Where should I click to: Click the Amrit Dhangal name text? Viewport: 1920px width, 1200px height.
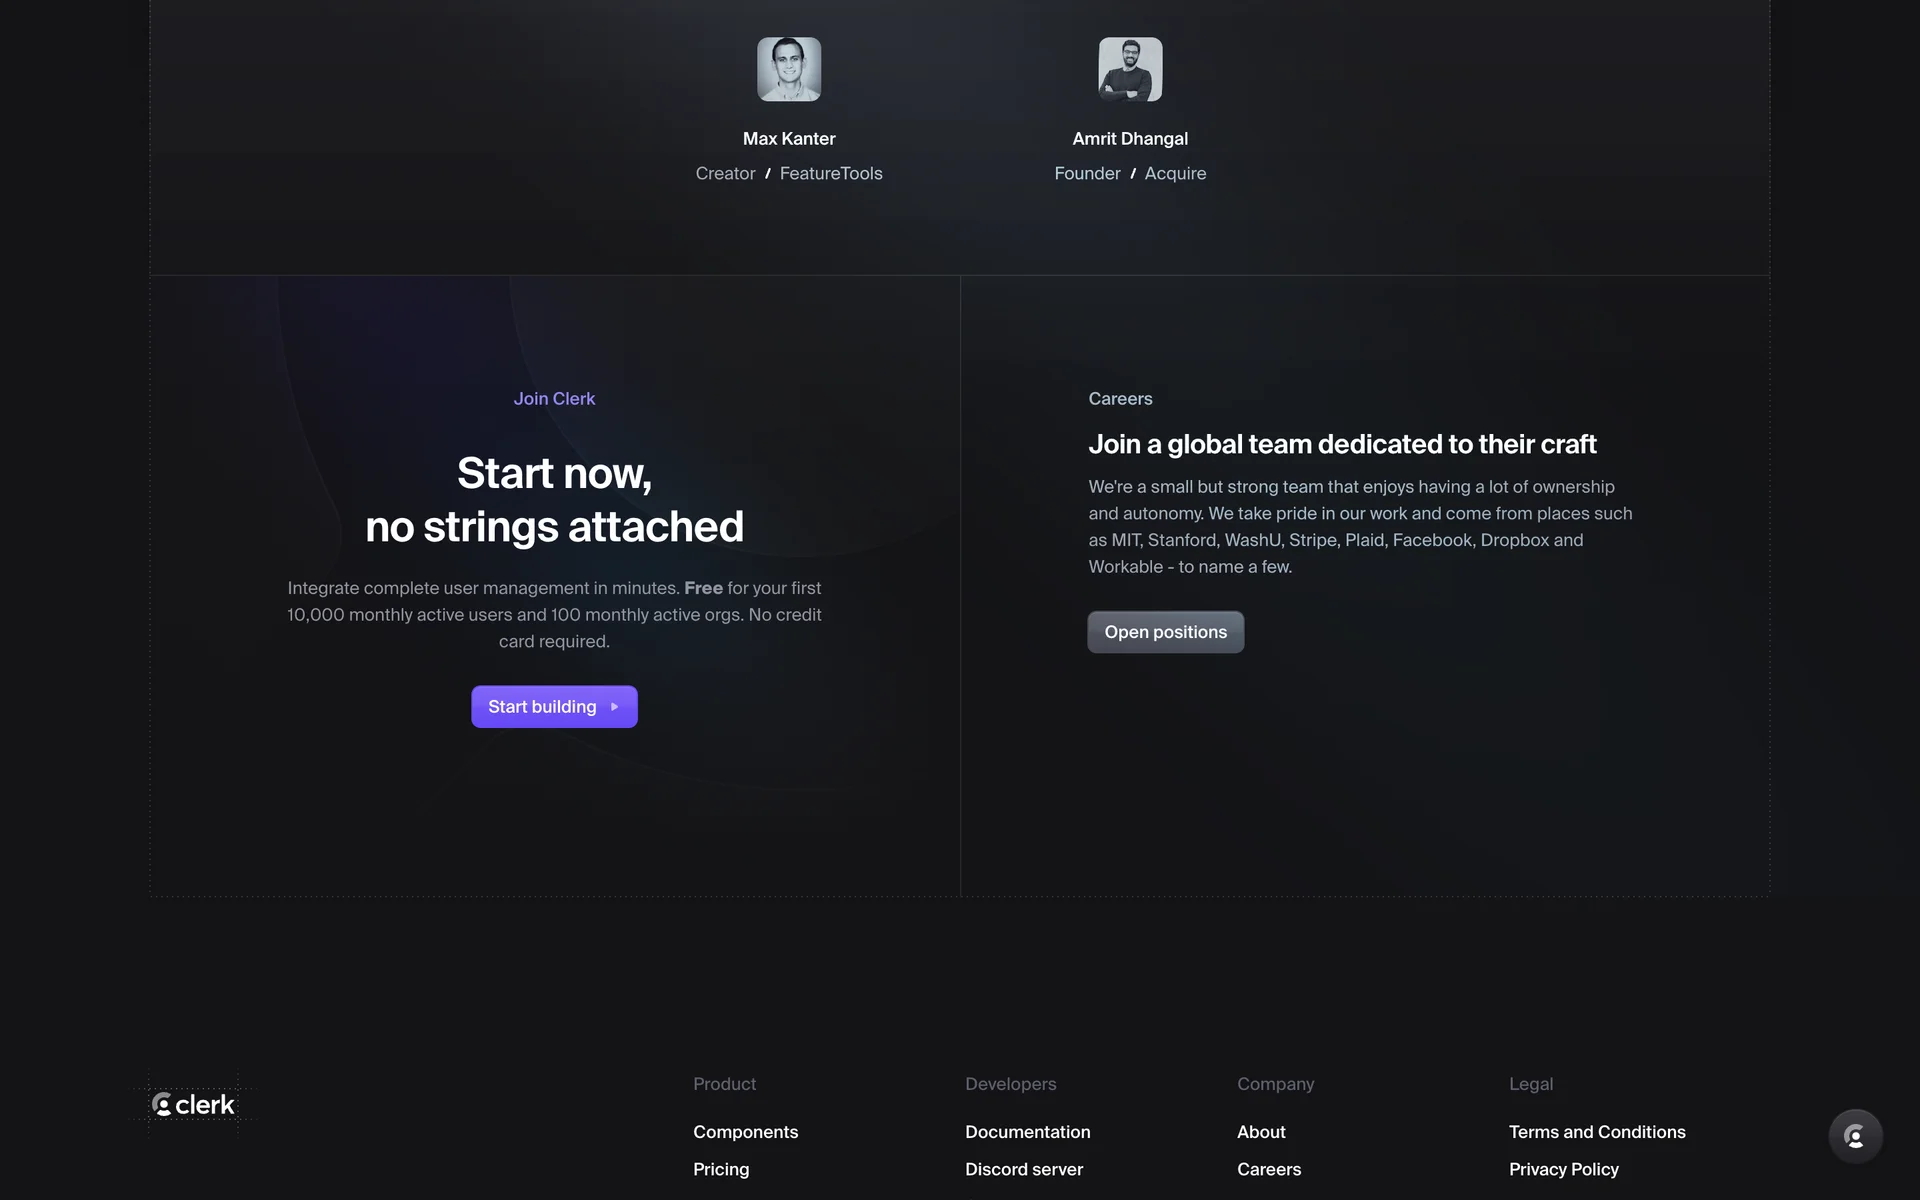pyautogui.click(x=1130, y=139)
